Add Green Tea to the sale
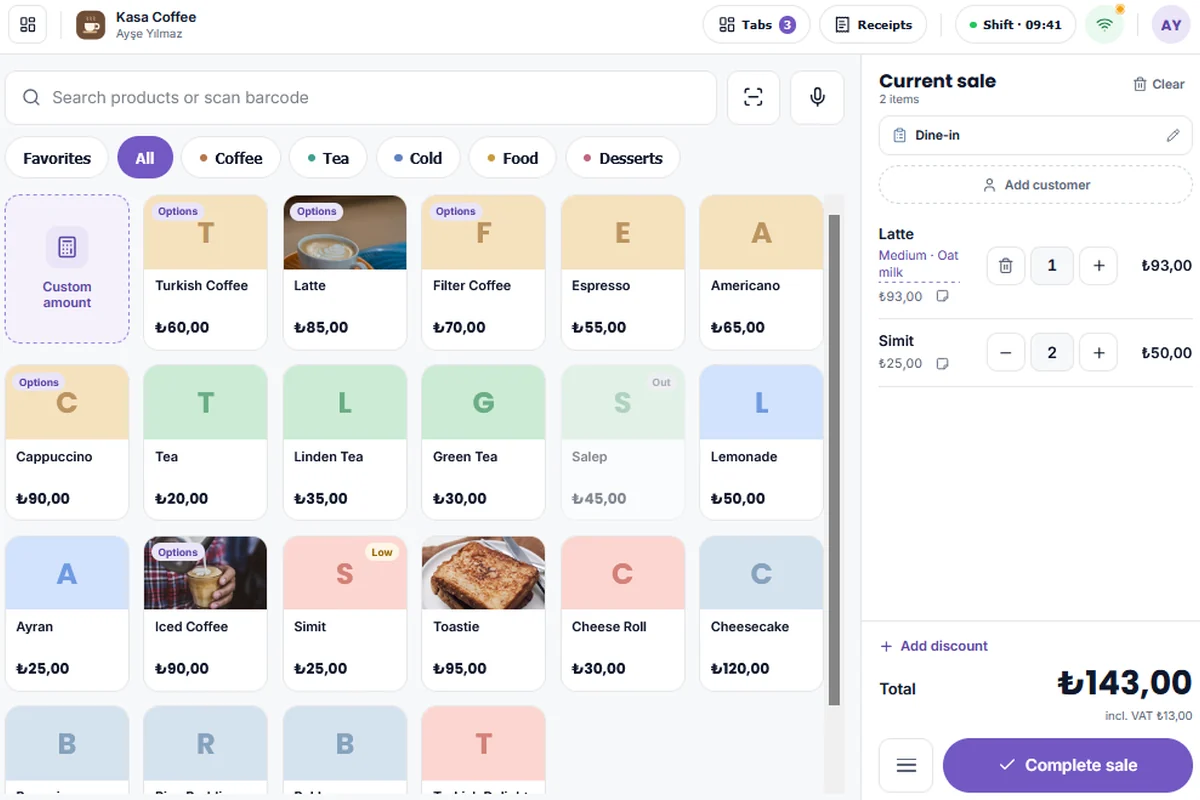Viewport: 1200px width, 800px height. pos(484,443)
